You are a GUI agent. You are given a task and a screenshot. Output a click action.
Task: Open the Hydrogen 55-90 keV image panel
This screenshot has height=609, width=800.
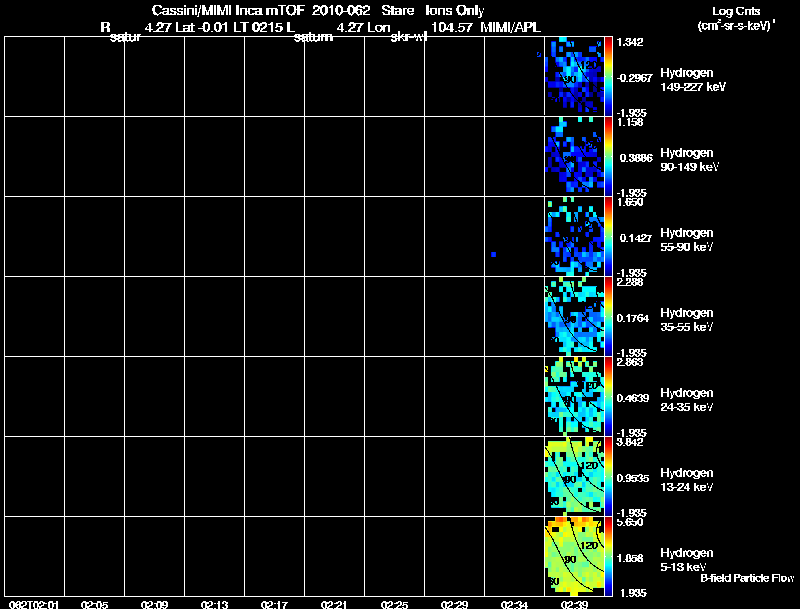pyautogui.click(x=574, y=236)
